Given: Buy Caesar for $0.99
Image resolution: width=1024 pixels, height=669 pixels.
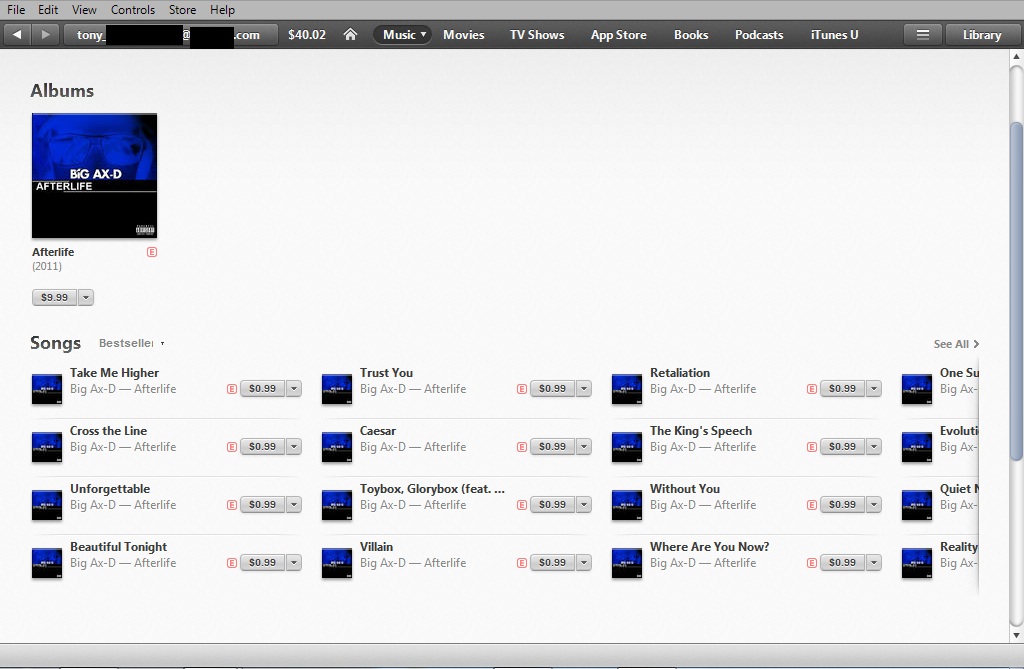Looking at the screenshot, I should click(x=552, y=447).
